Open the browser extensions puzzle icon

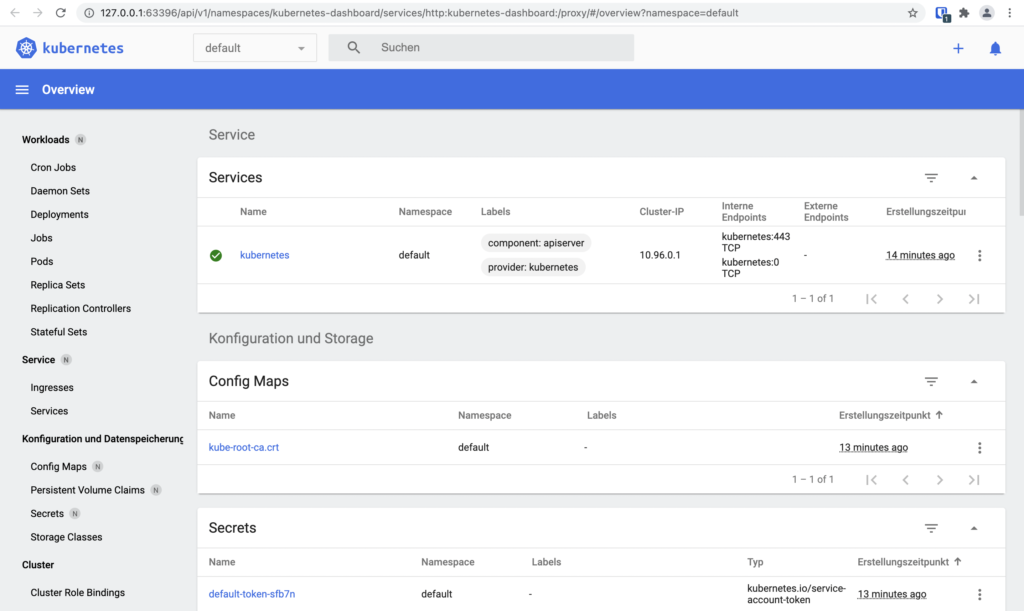964,13
